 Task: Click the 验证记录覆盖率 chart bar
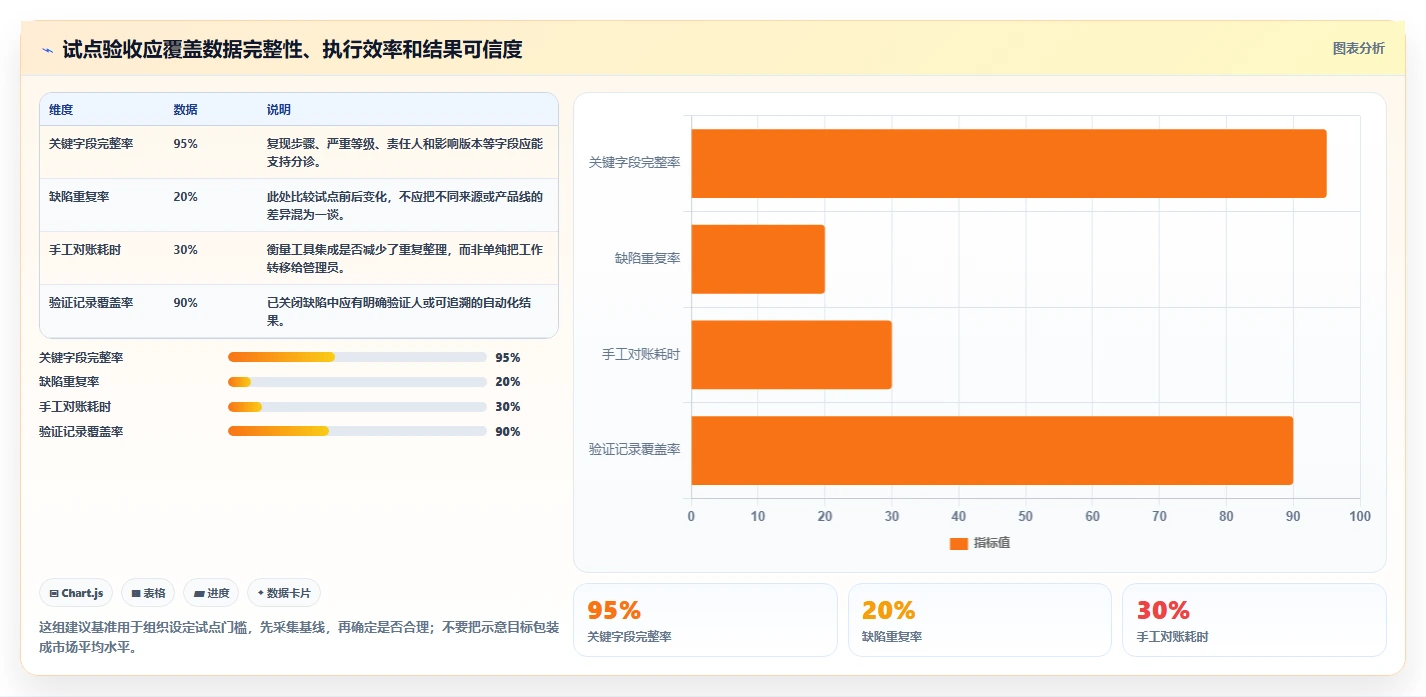click(x=992, y=450)
